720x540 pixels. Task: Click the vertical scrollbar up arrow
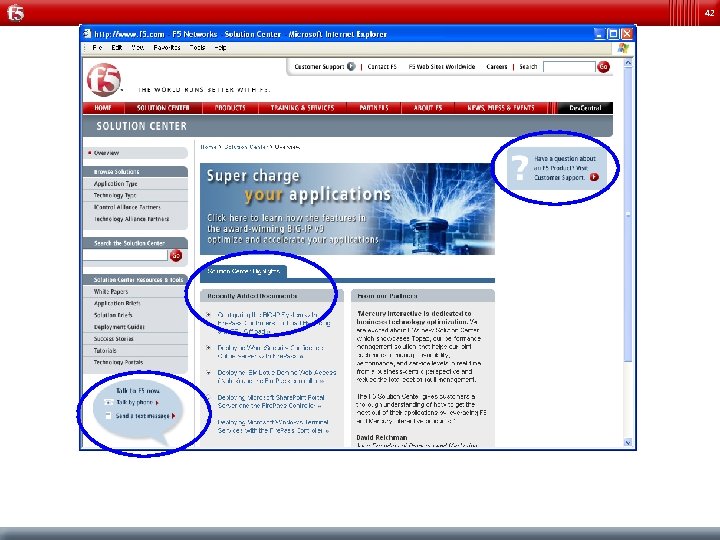[628, 62]
